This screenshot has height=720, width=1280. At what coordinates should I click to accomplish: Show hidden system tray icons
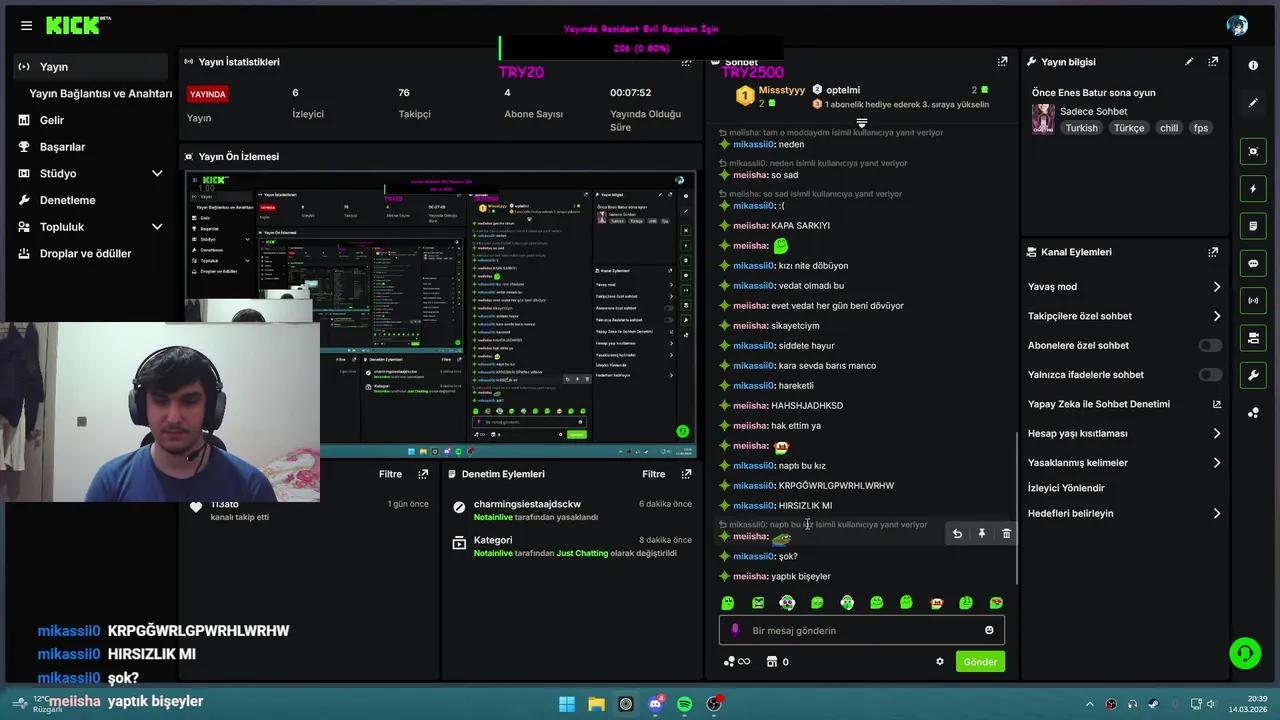[x=1089, y=704]
